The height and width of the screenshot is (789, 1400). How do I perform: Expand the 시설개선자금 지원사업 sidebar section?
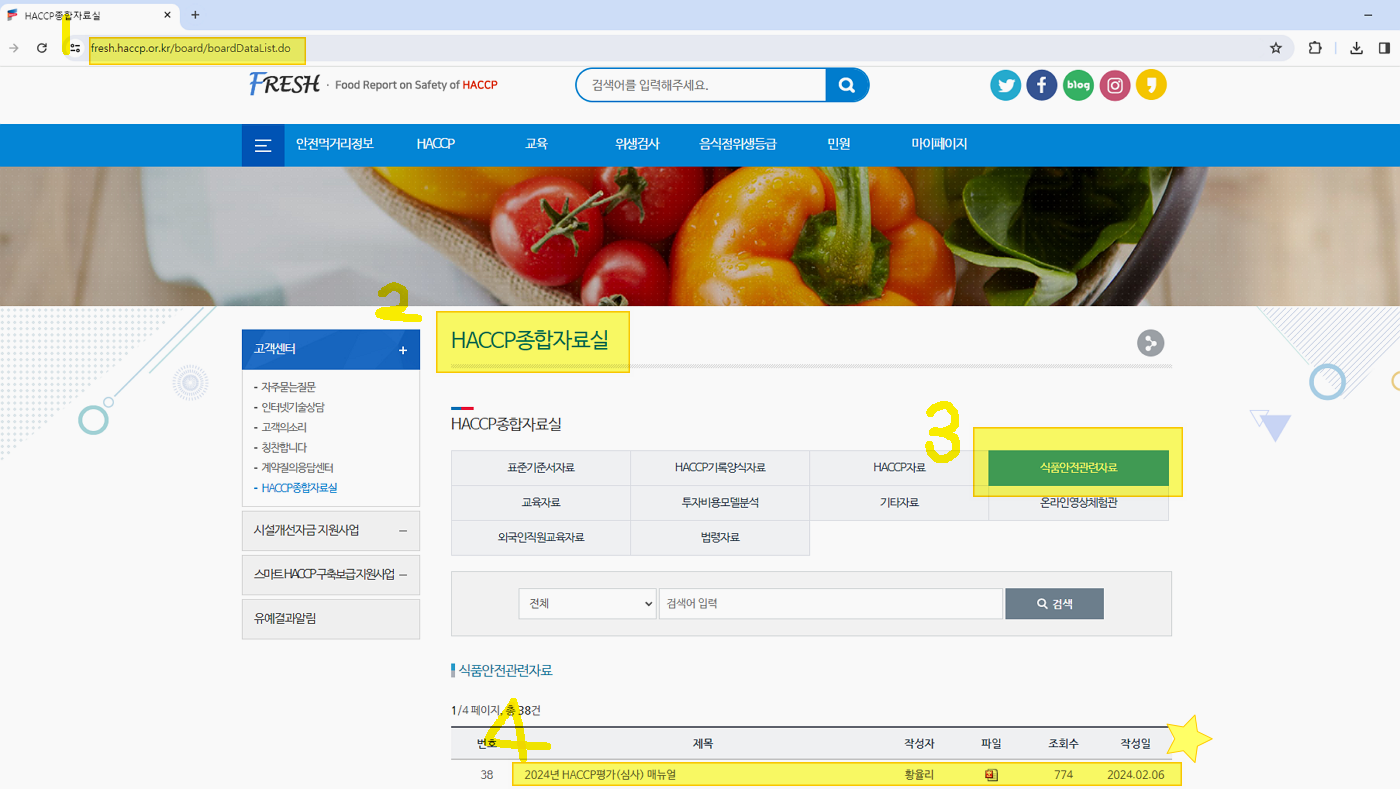[331, 530]
